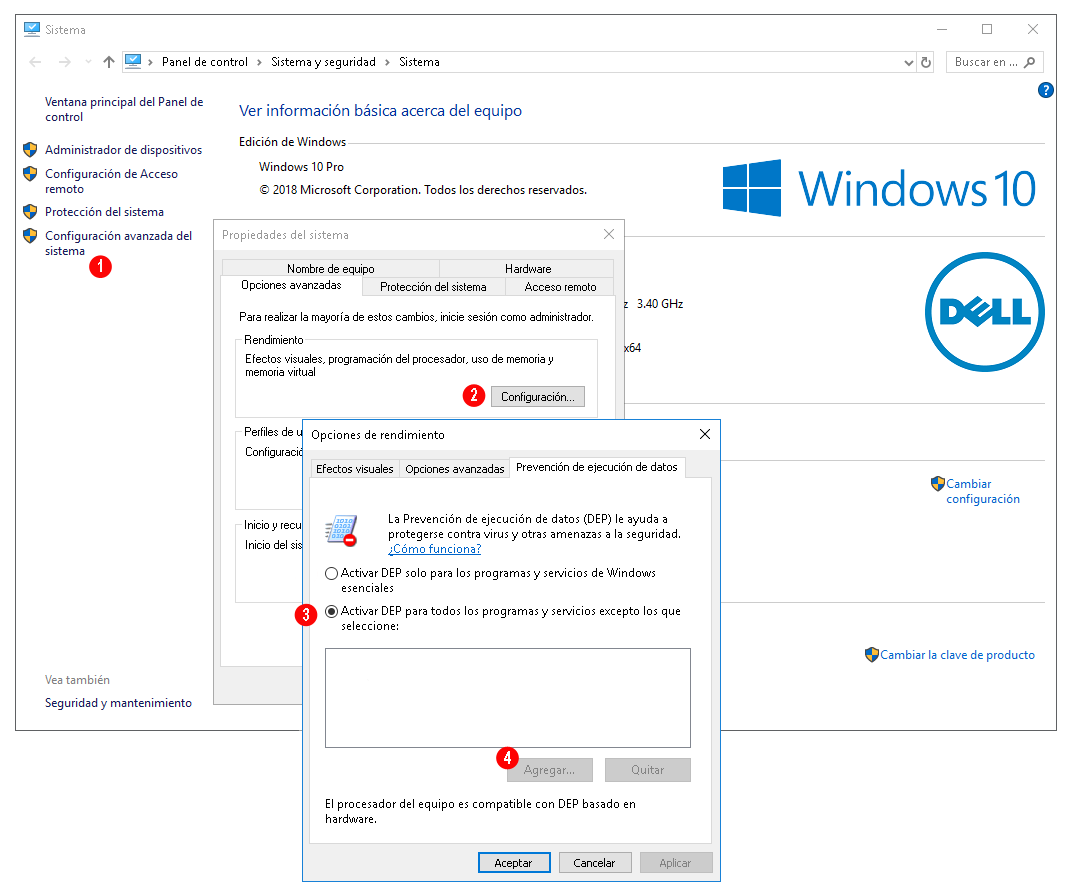This screenshot has width=1071, height=891.
Task: Expand chevron after Sistema y seguridad breadcrumb
Action: [387, 62]
